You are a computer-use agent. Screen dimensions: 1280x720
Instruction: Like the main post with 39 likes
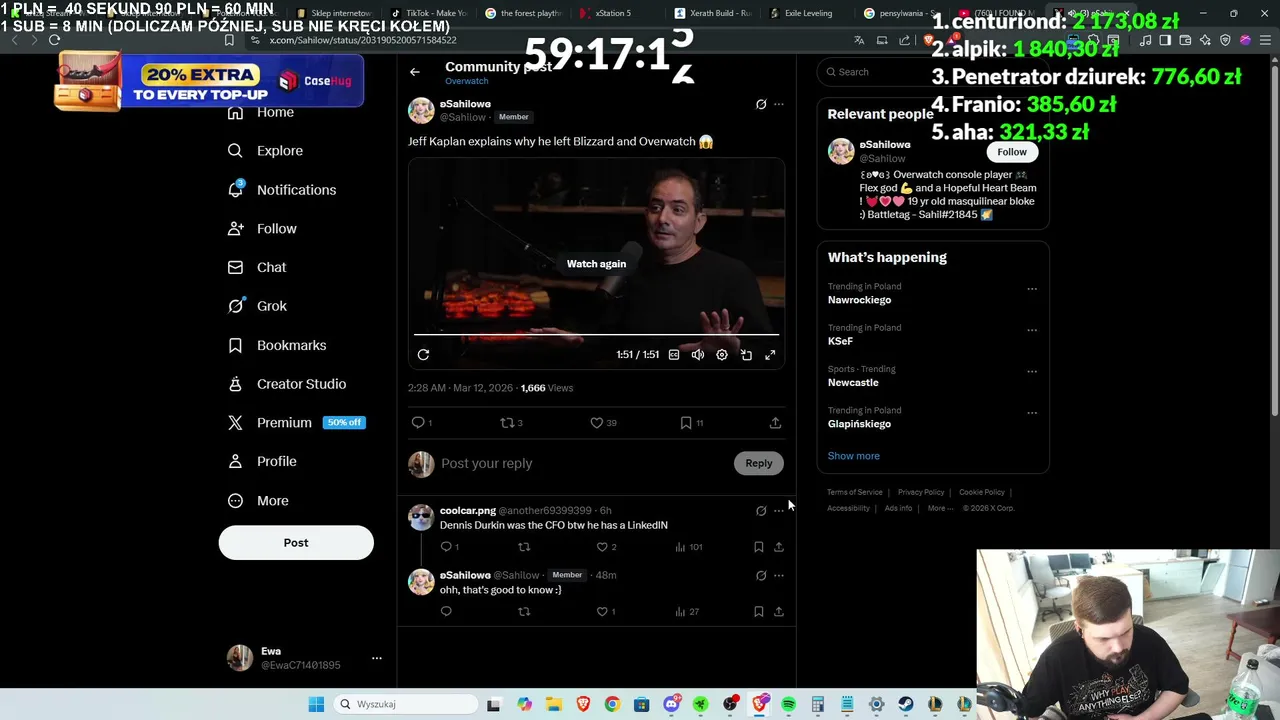click(597, 423)
